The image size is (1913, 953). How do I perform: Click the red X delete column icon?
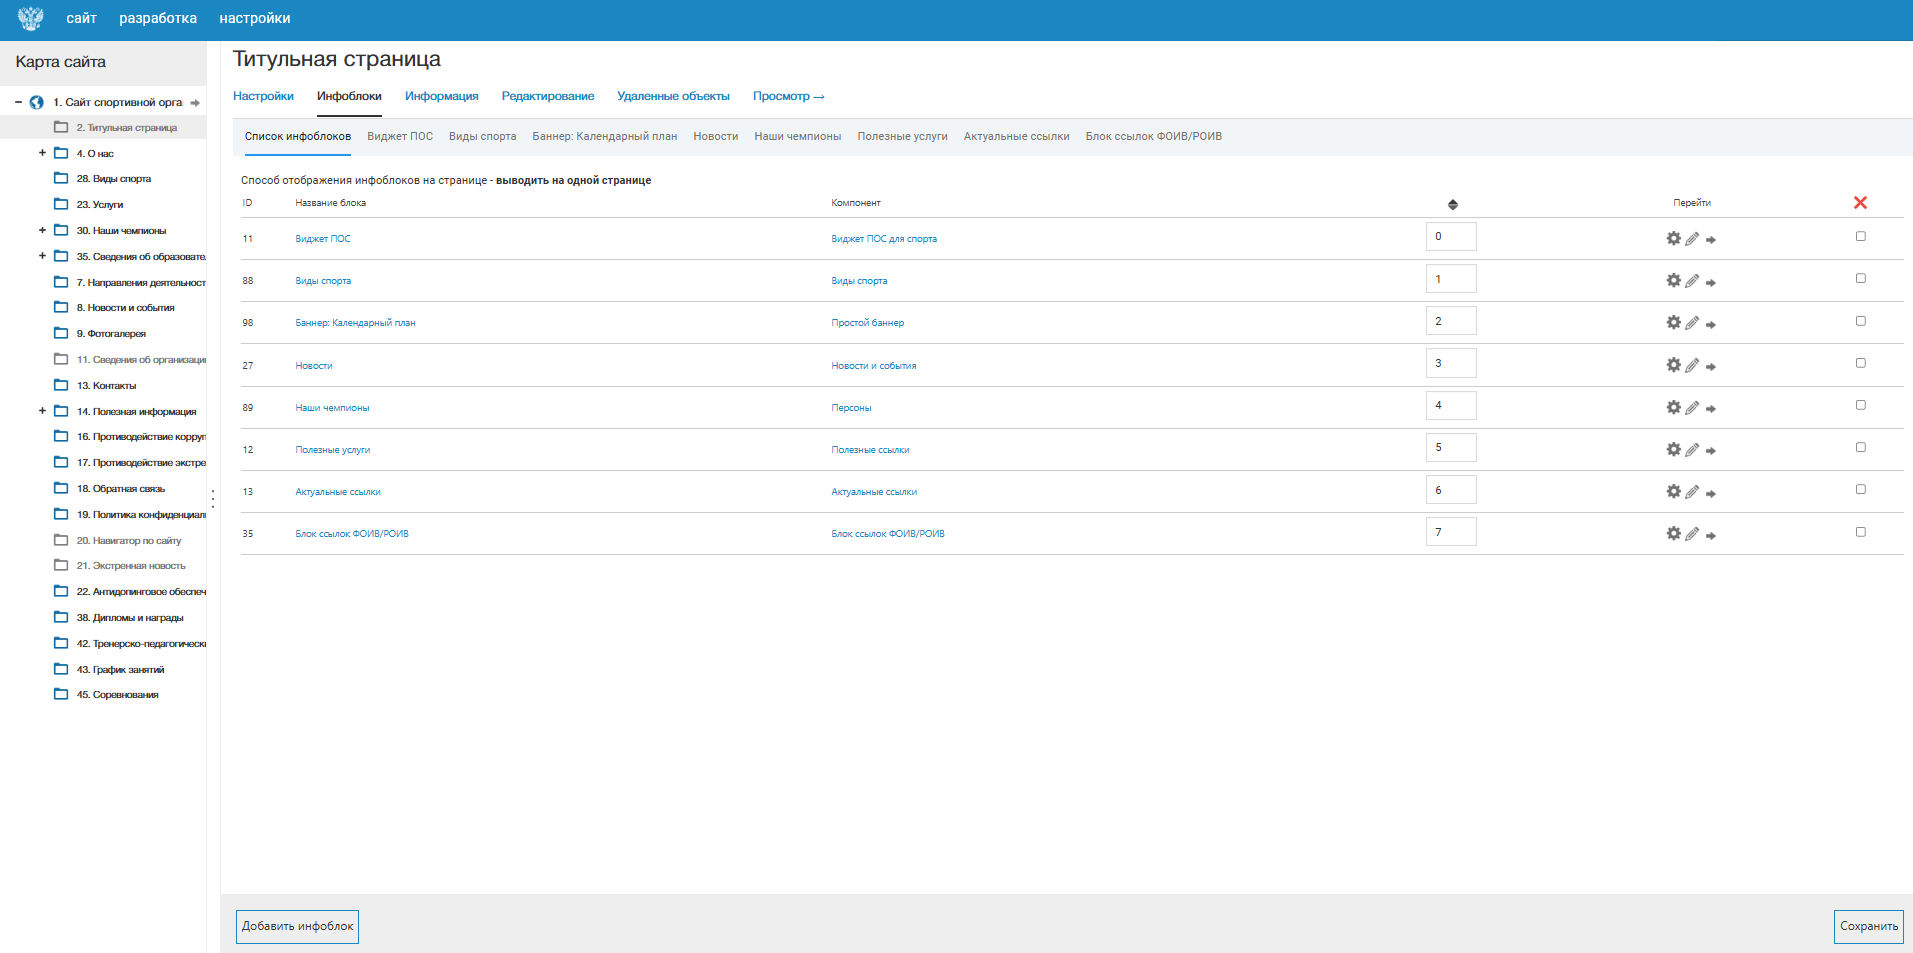coord(1860,203)
